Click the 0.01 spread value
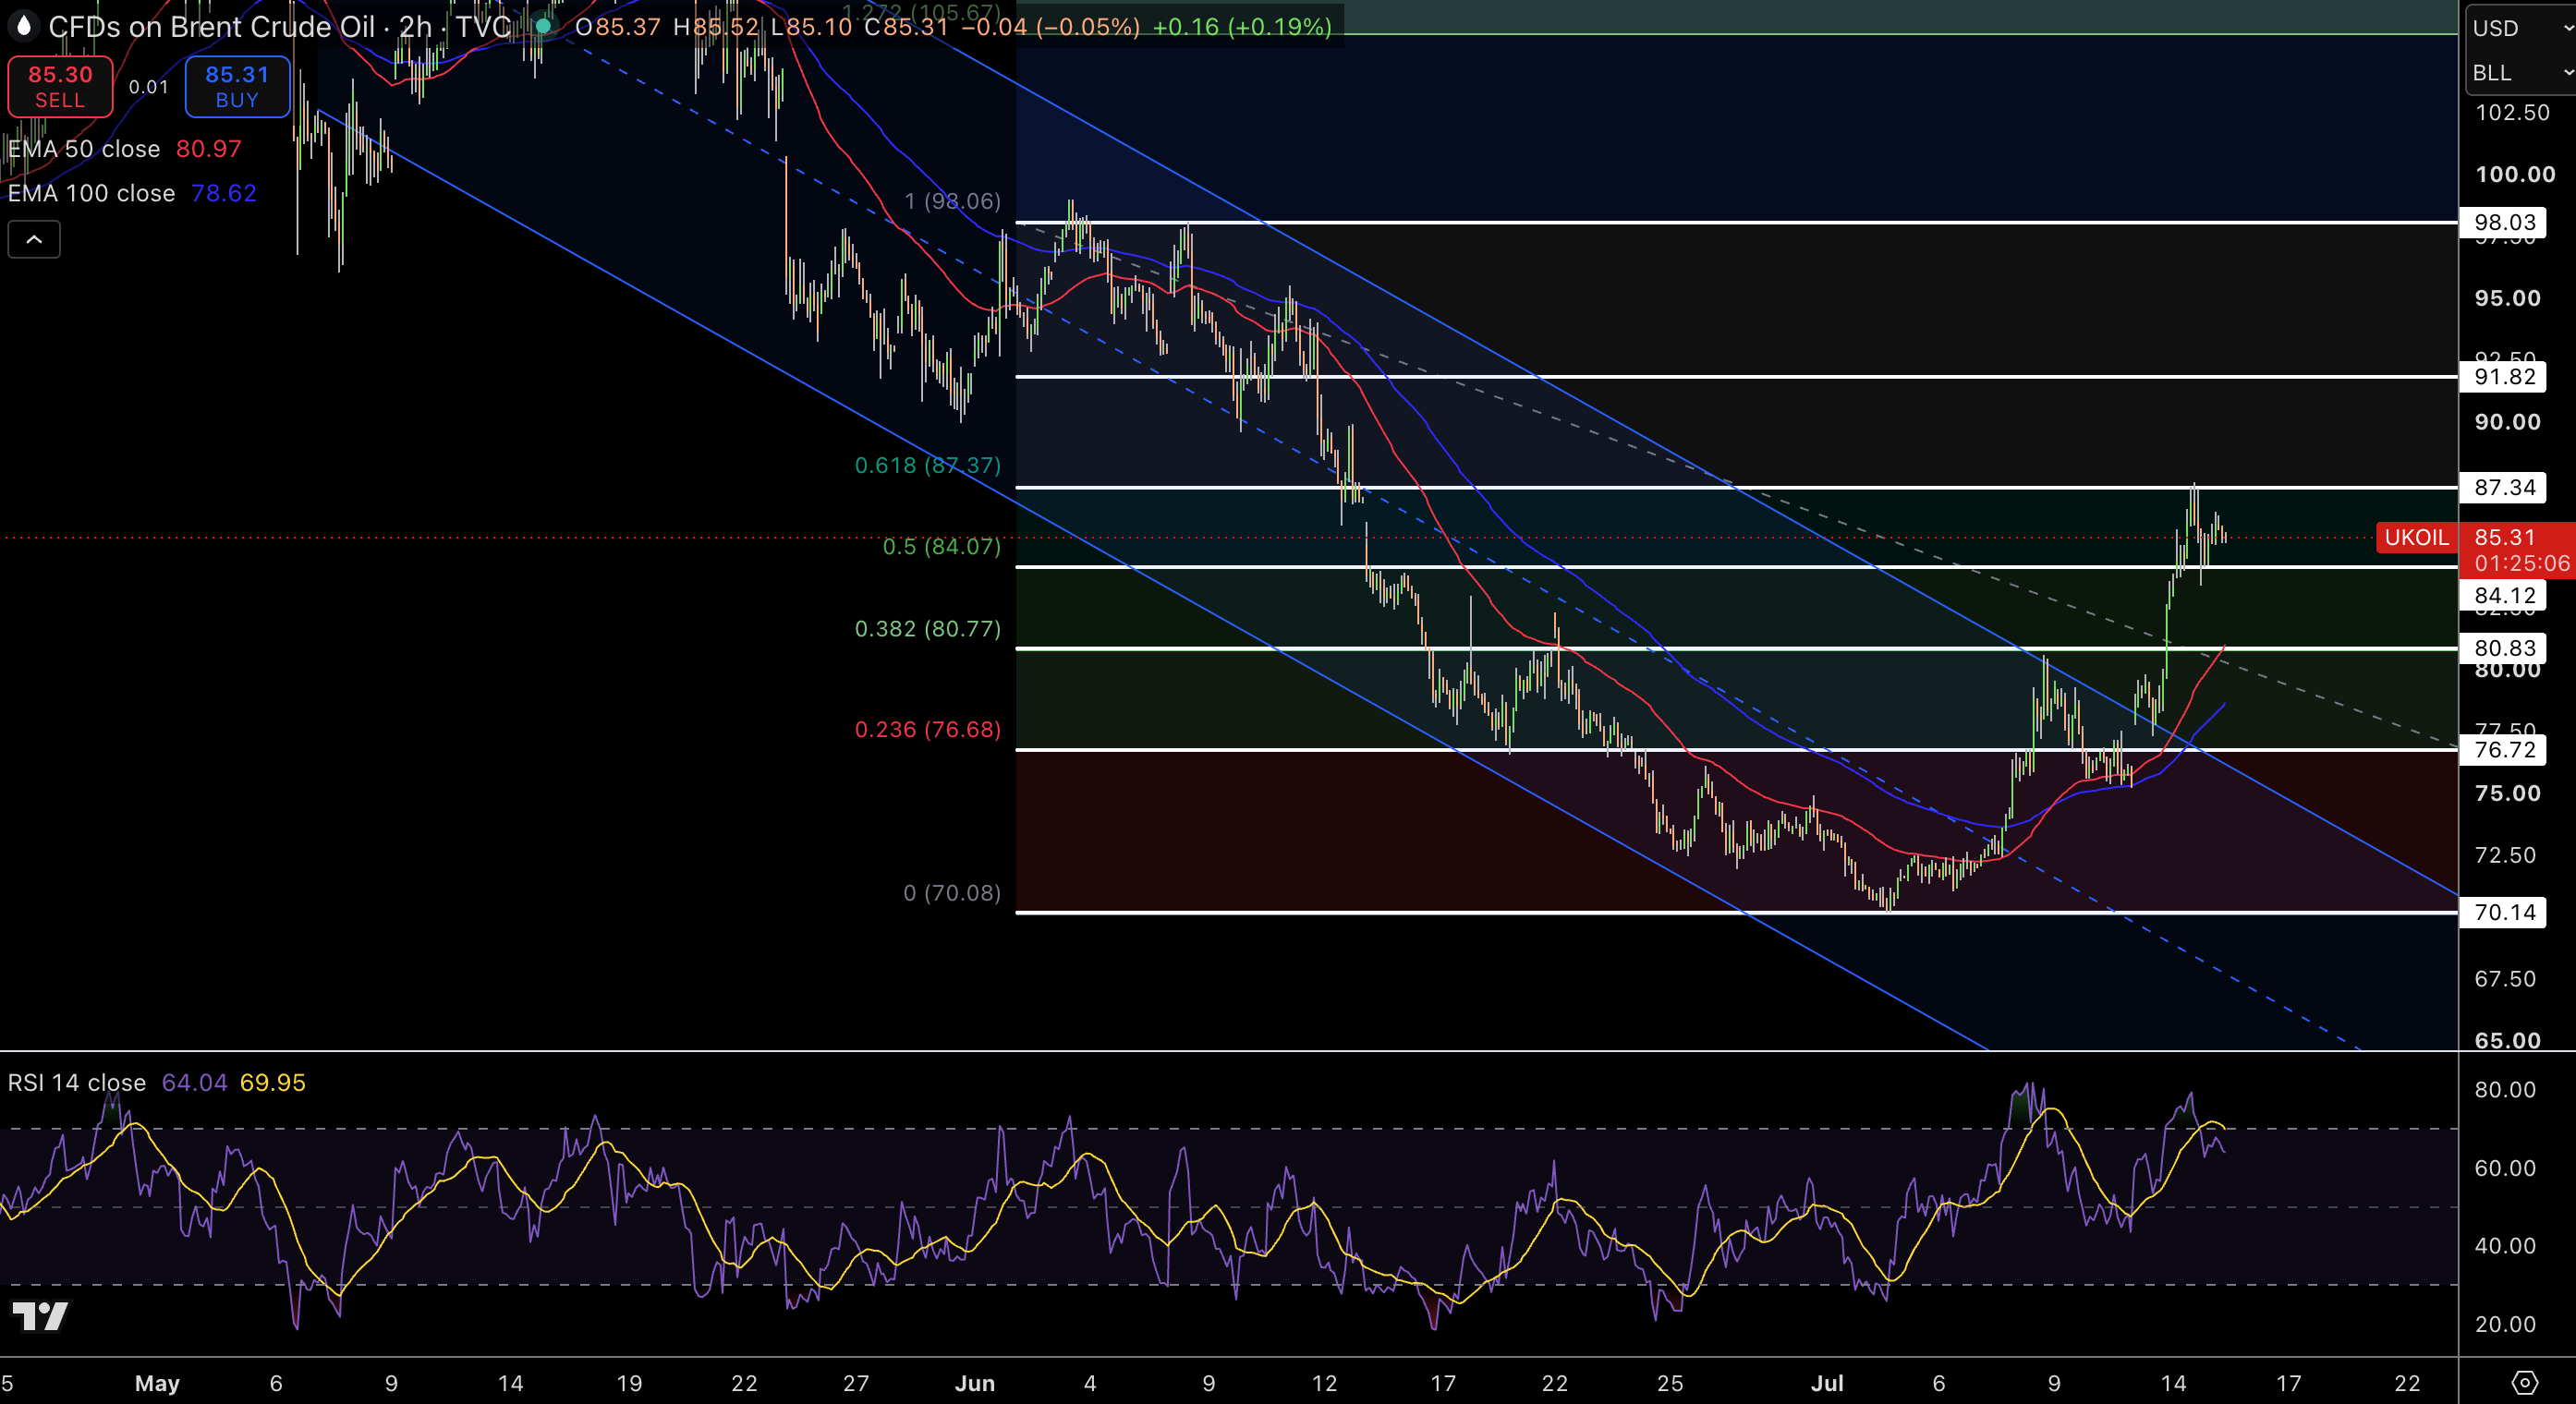The height and width of the screenshot is (1404, 2576). coord(149,87)
